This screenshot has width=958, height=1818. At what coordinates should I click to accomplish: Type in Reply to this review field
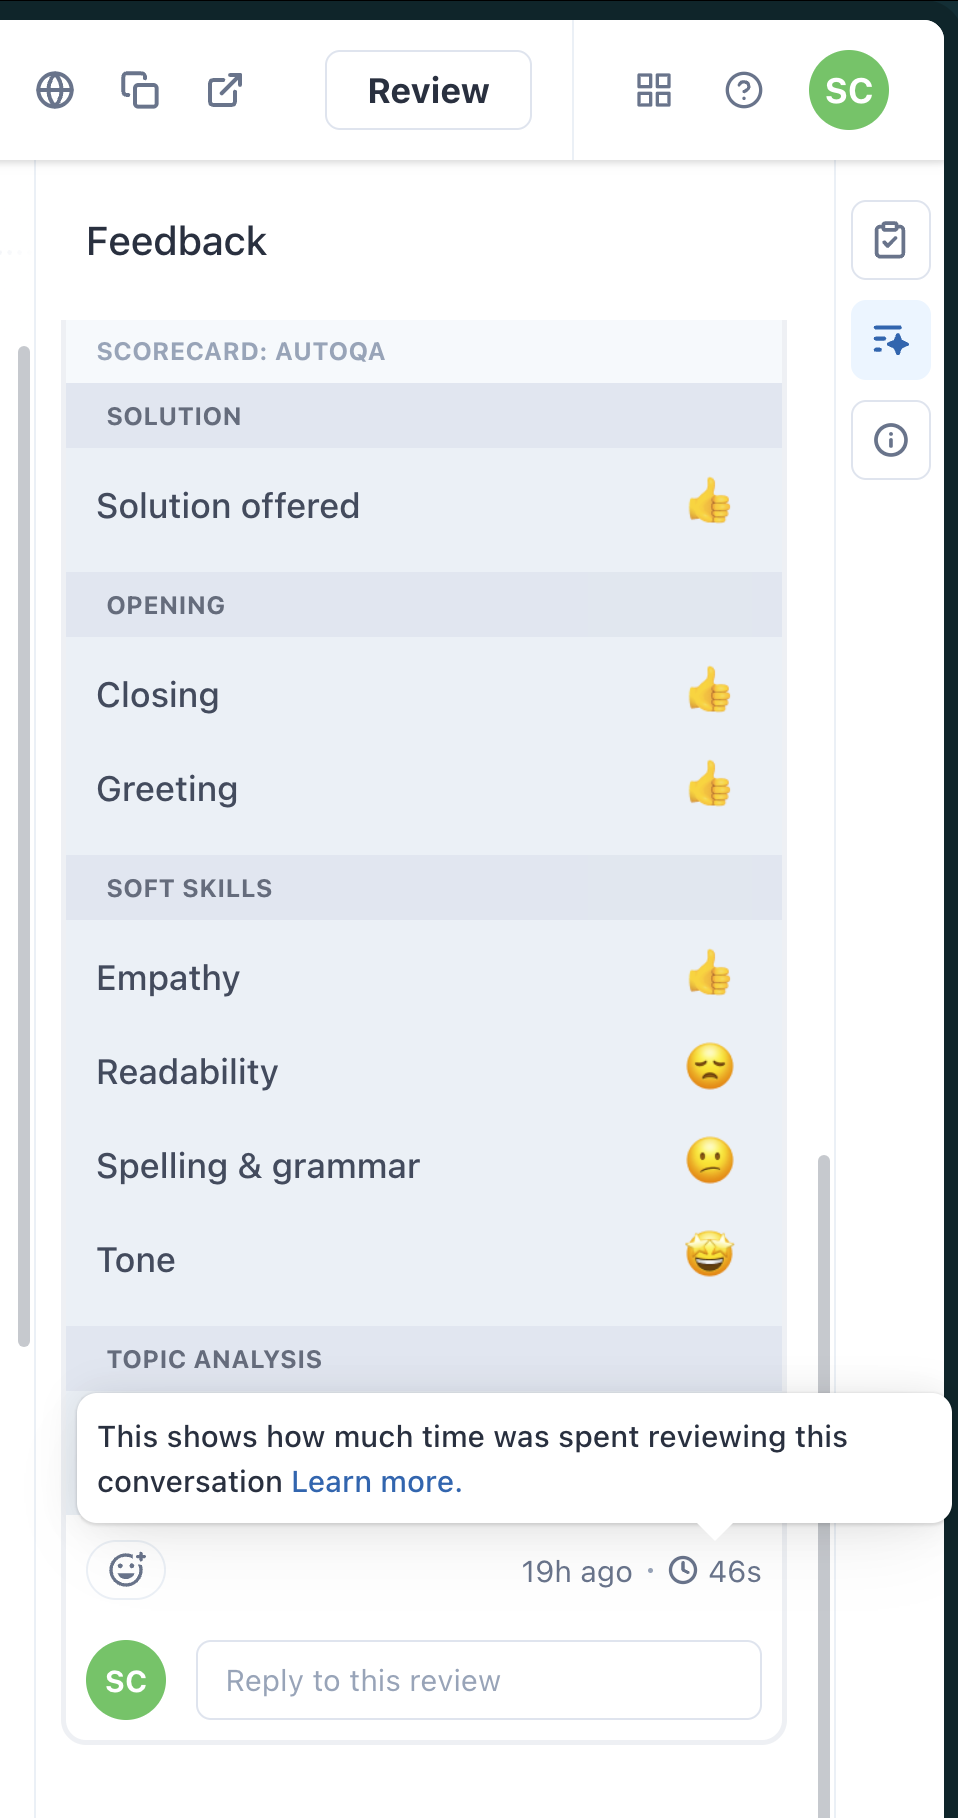(478, 1680)
